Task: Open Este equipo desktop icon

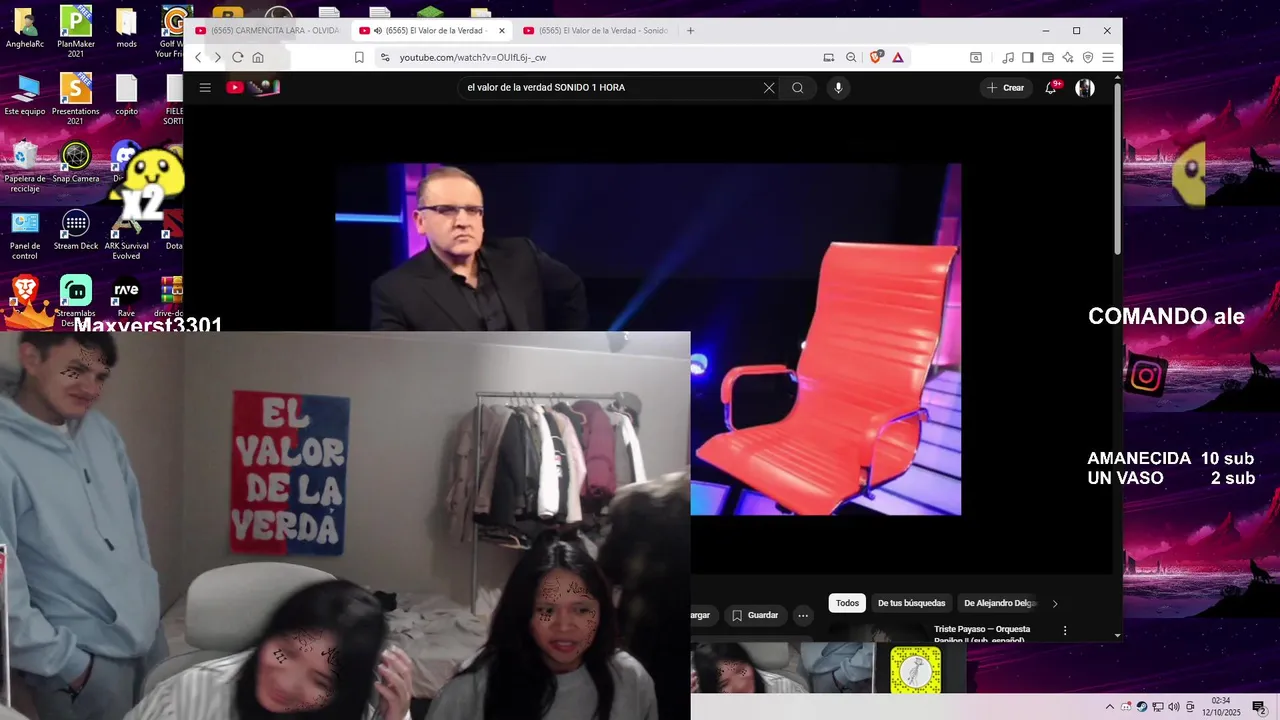Action: click(25, 95)
